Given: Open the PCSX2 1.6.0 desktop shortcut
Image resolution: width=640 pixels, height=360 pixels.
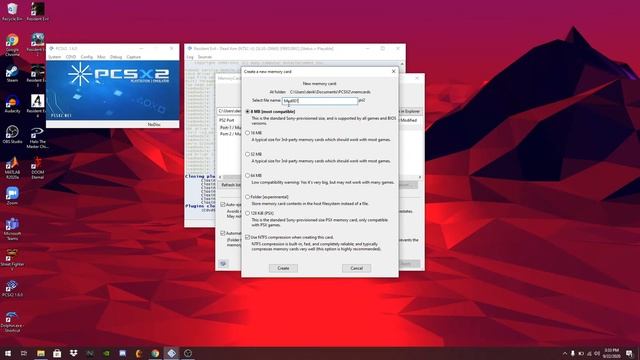Looking at the screenshot, I should click(12, 288).
